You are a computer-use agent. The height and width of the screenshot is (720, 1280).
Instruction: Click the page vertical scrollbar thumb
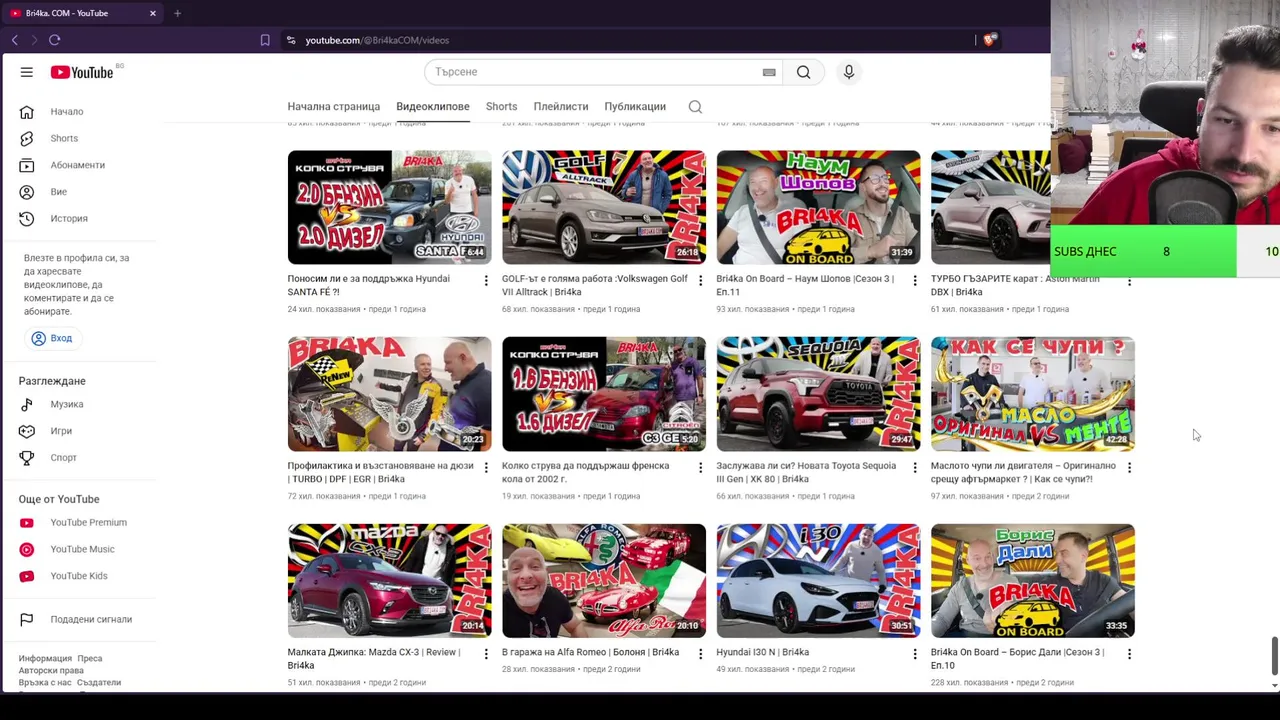click(x=1274, y=656)
